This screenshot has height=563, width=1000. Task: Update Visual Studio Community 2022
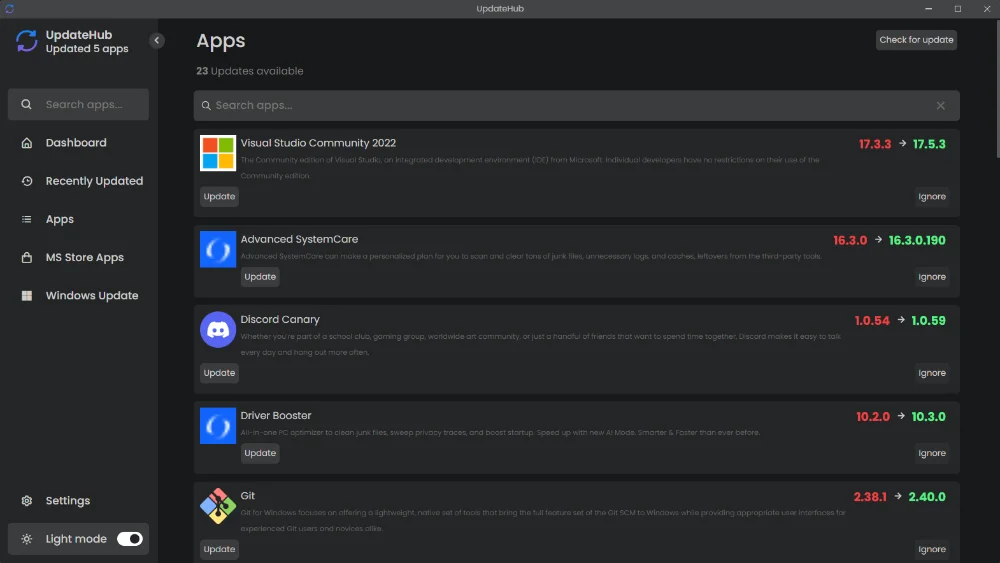219,197
